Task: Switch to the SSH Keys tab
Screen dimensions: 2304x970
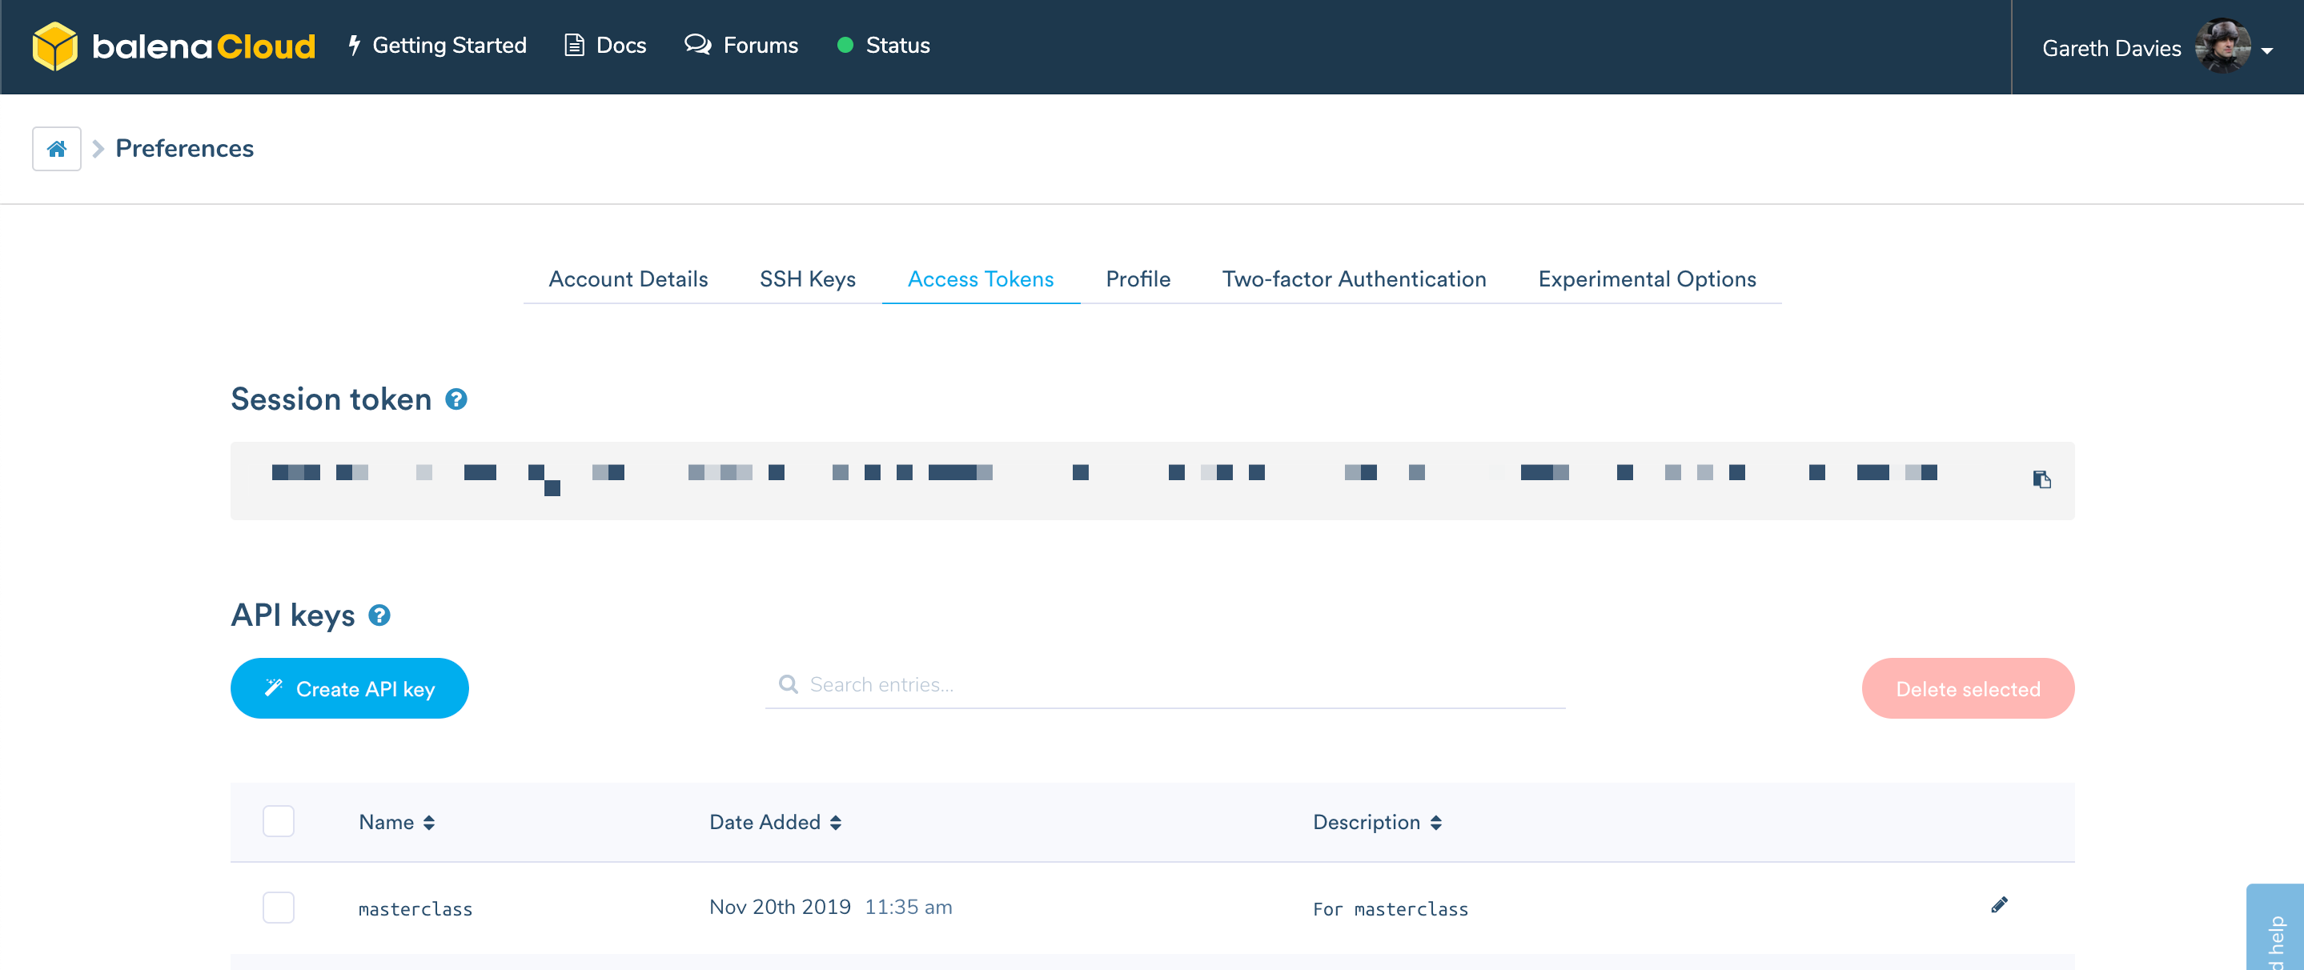Action: point(807,280)
